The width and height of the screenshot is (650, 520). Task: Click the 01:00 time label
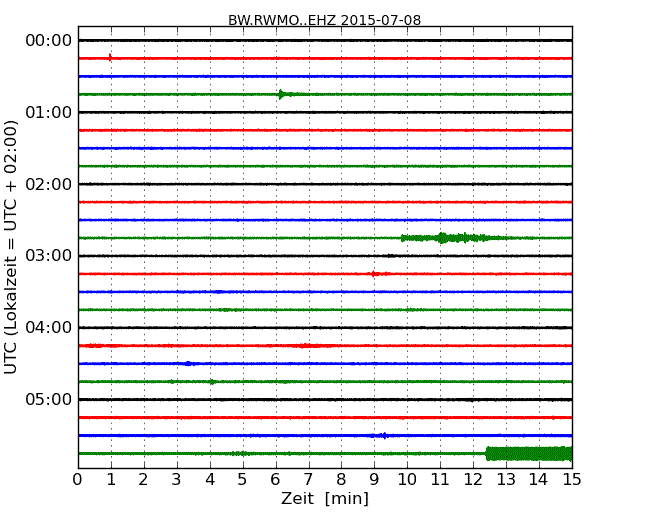(x=49, y=112)
